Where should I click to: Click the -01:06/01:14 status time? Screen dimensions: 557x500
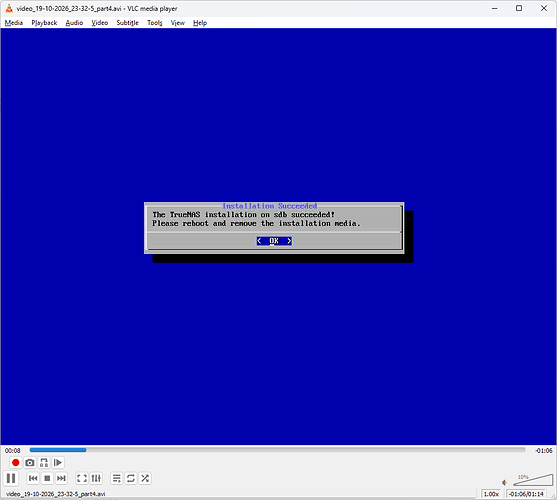(526, 494)
